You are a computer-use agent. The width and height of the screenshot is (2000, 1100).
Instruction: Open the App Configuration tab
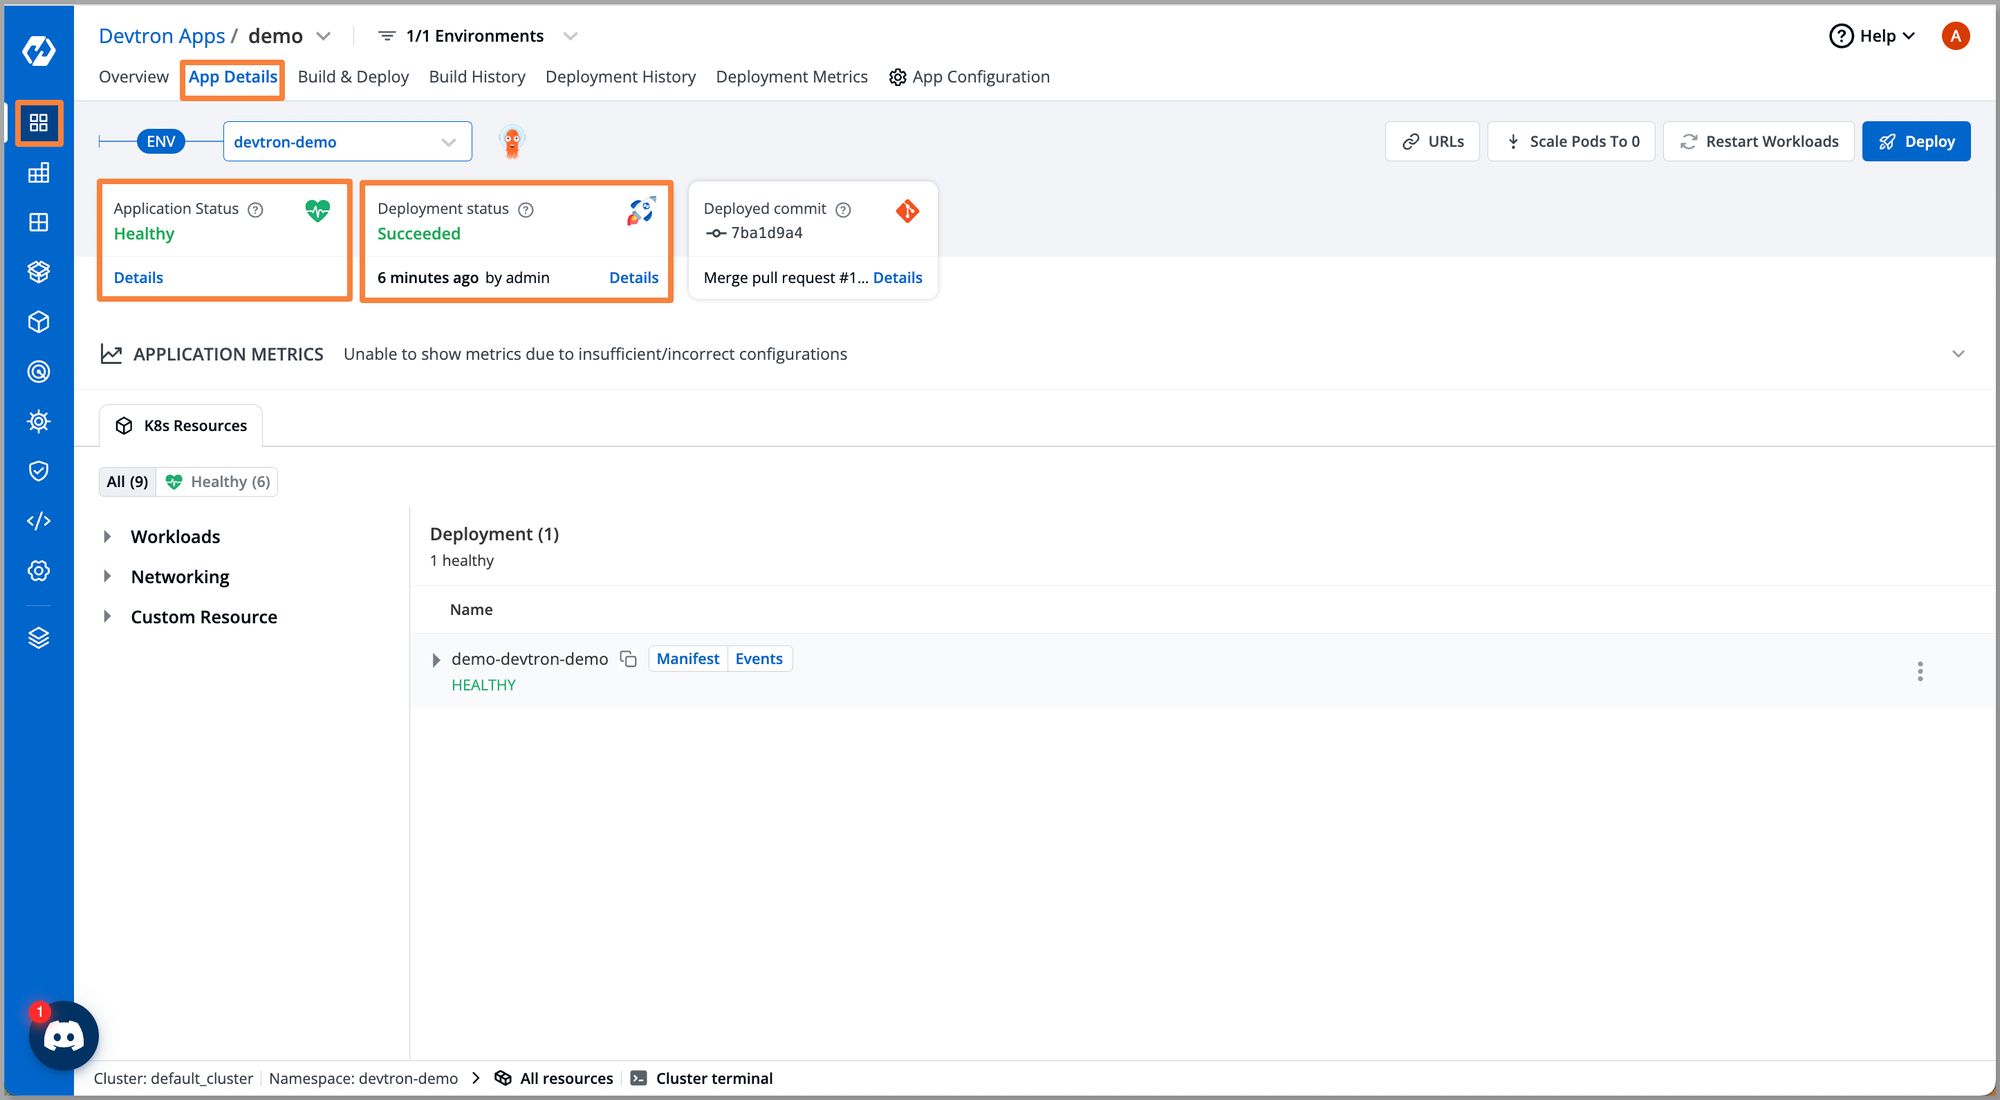[969, 77]
